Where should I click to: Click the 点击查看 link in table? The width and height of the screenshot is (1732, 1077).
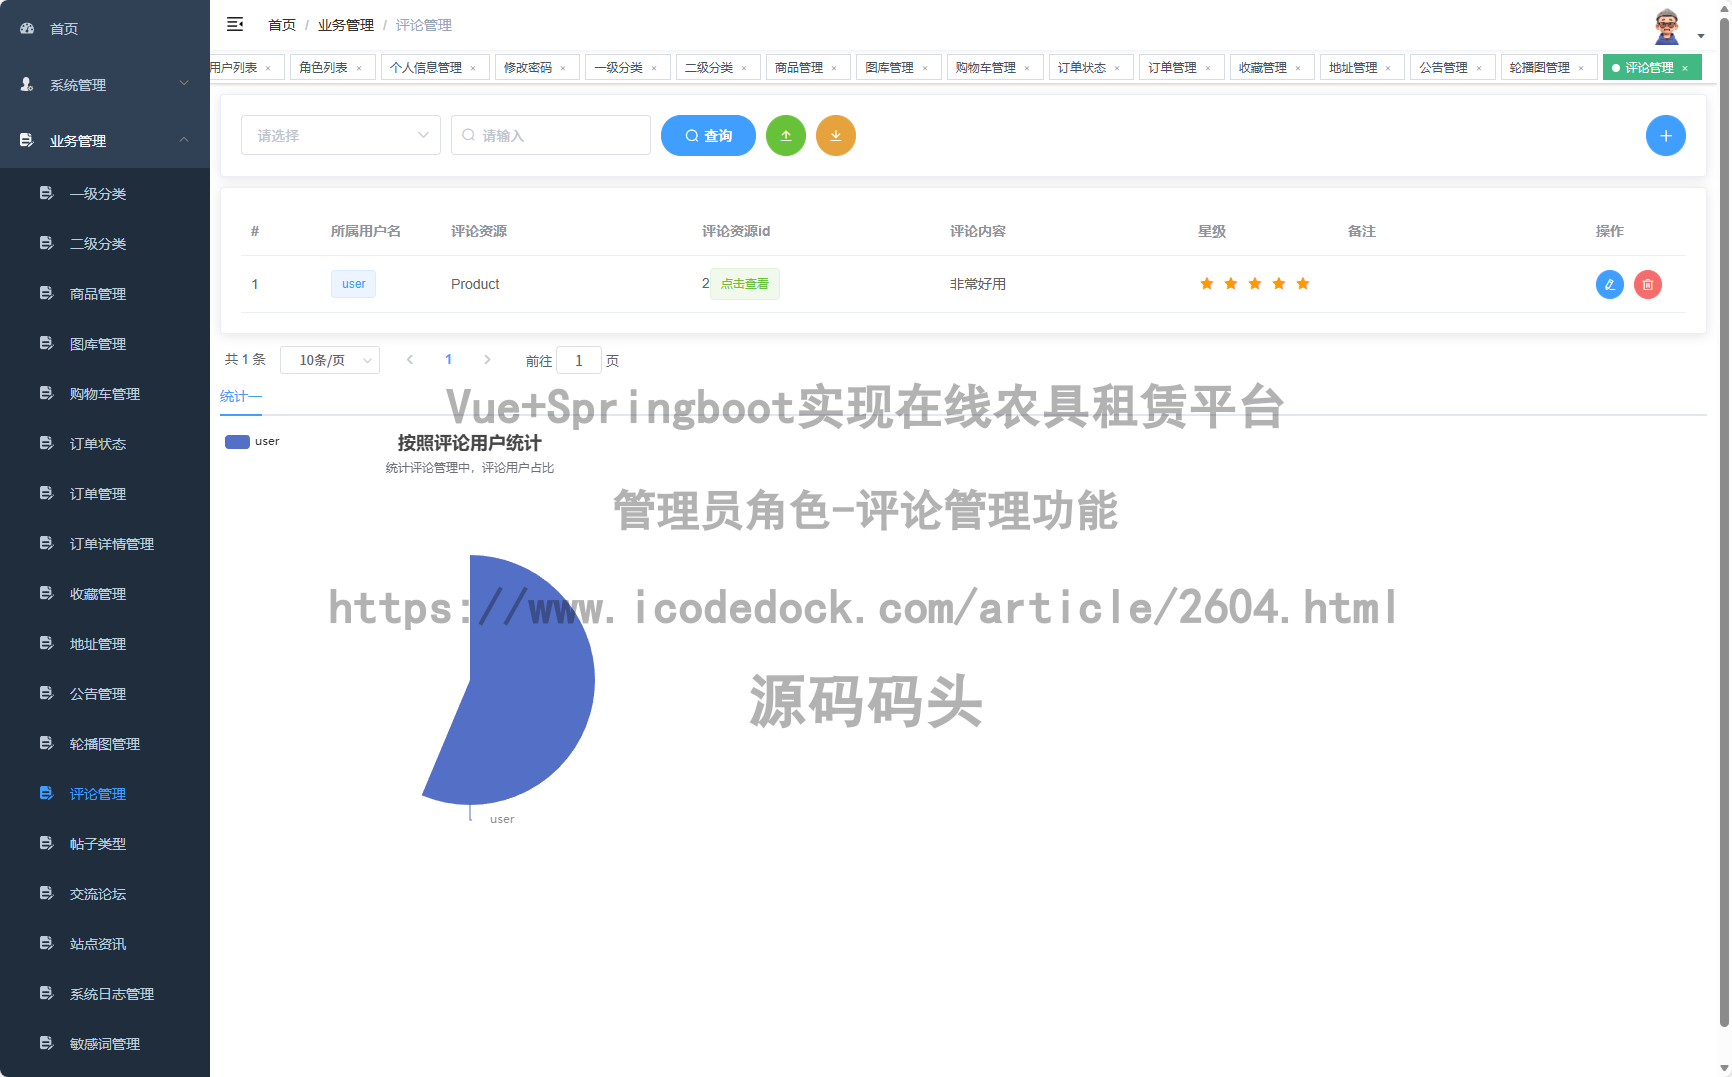(744, 284)
